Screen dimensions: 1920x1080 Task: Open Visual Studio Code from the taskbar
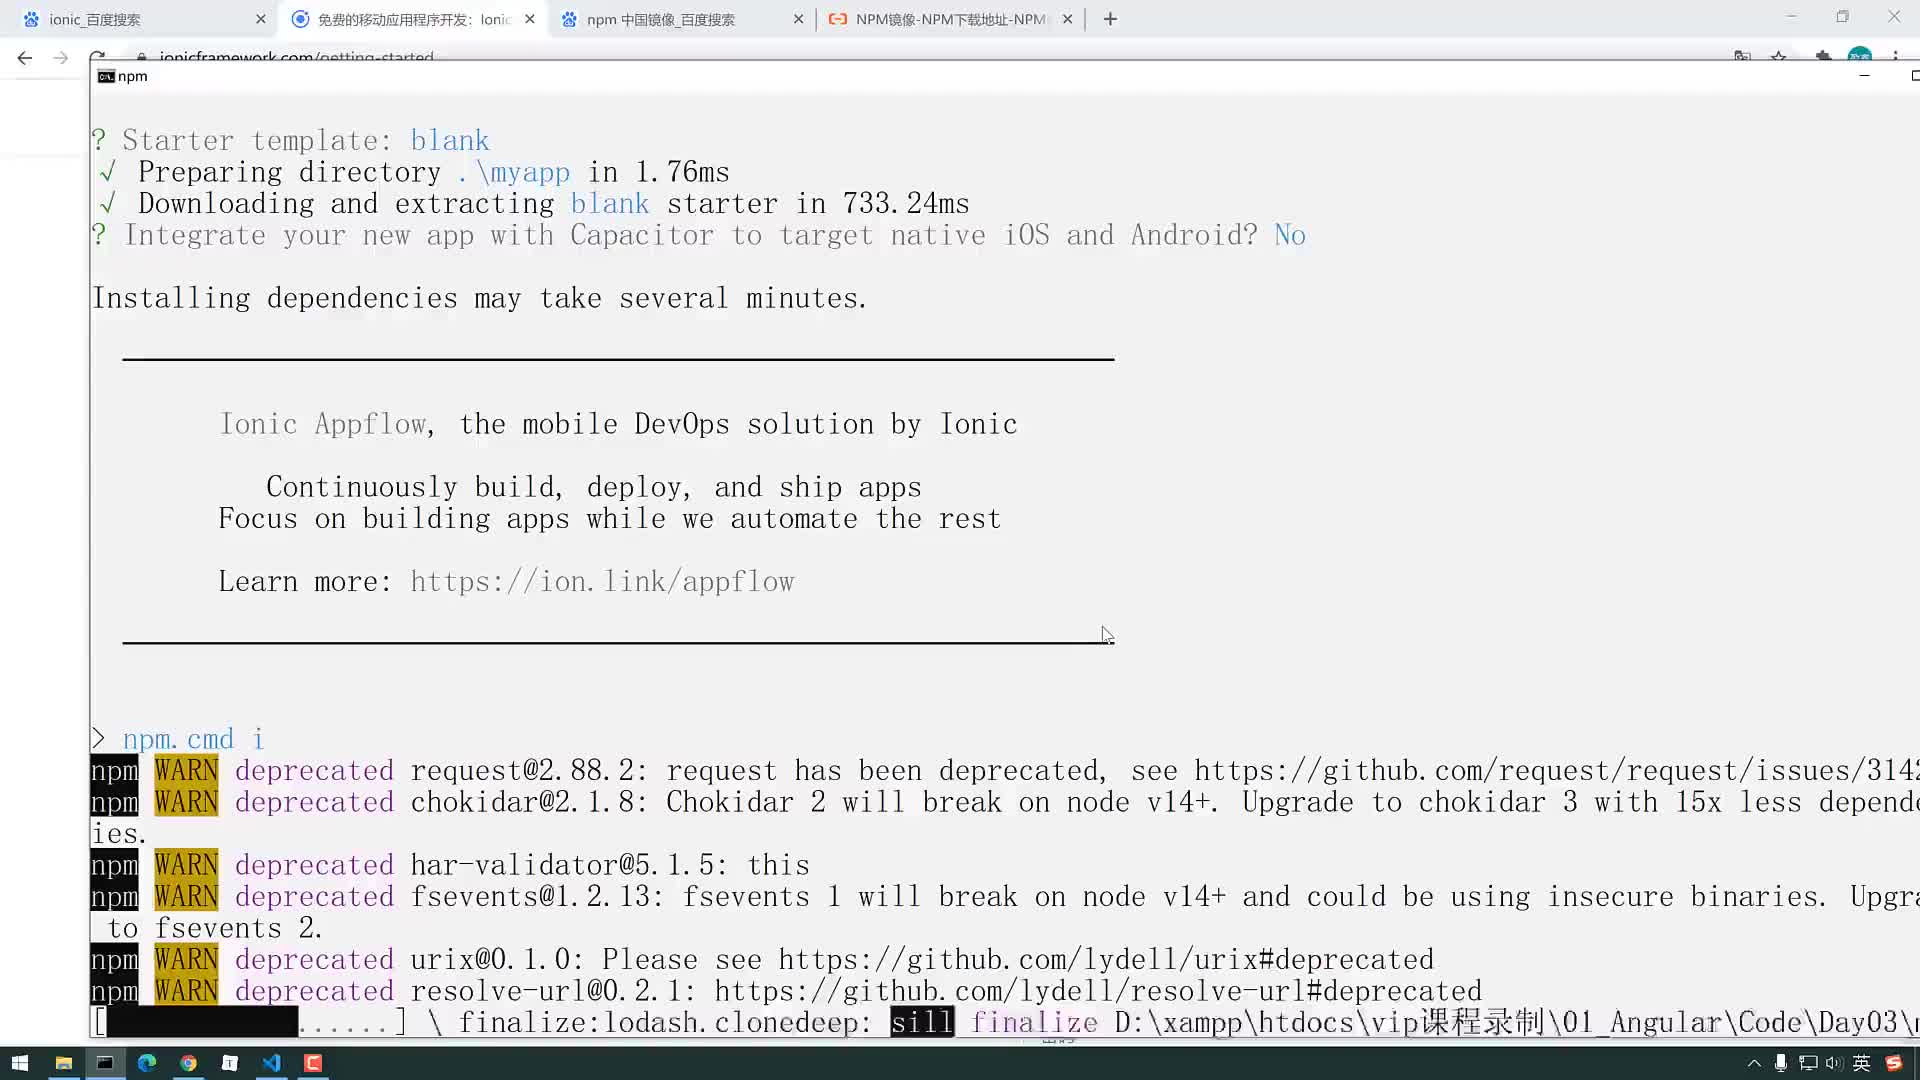coord(272,1063)
